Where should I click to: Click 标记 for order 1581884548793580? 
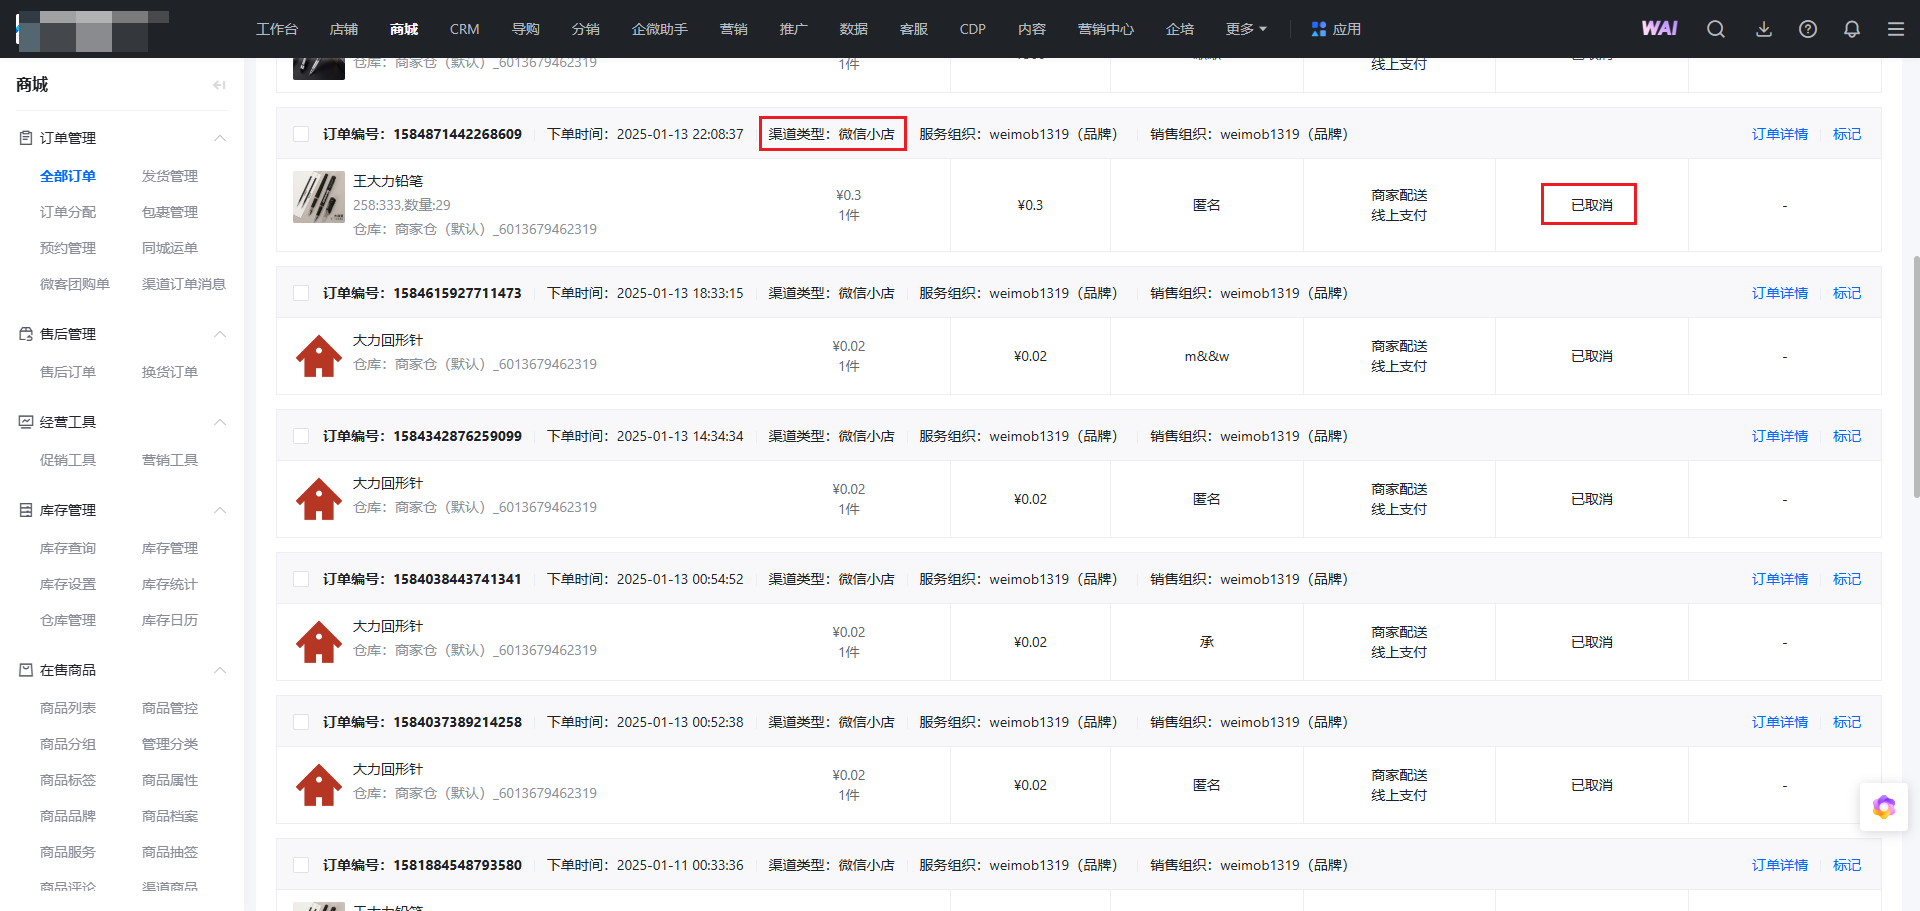click(x=1847, y=865)
